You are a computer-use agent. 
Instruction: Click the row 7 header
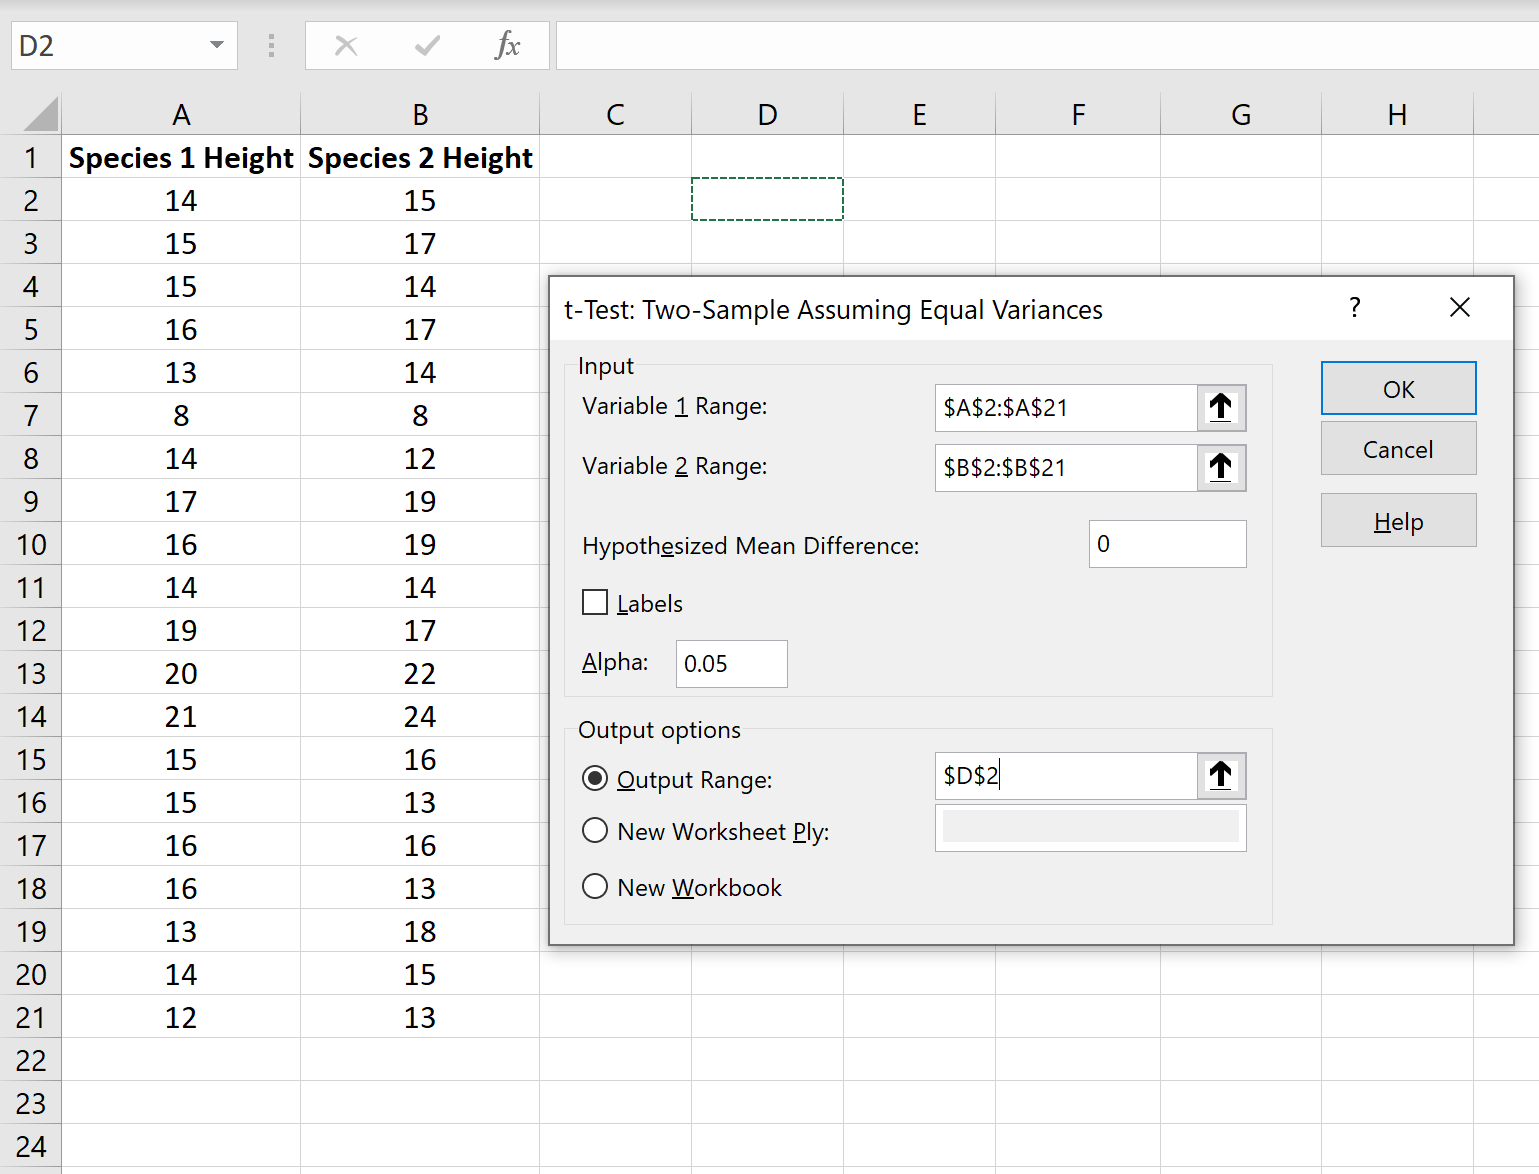pyautogui.click(x=31, y=414)
